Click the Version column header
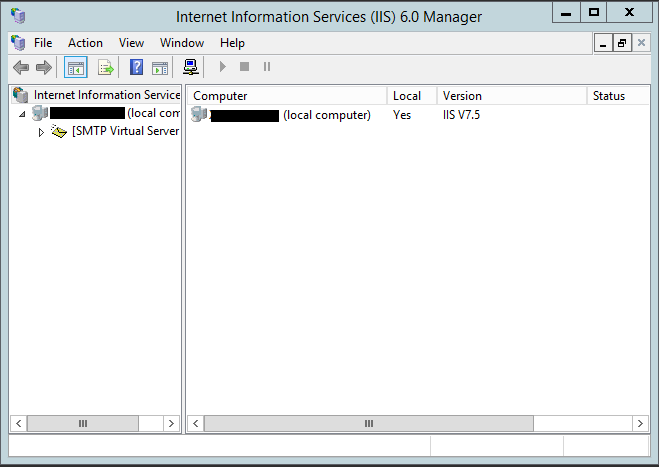 (510, 96)
